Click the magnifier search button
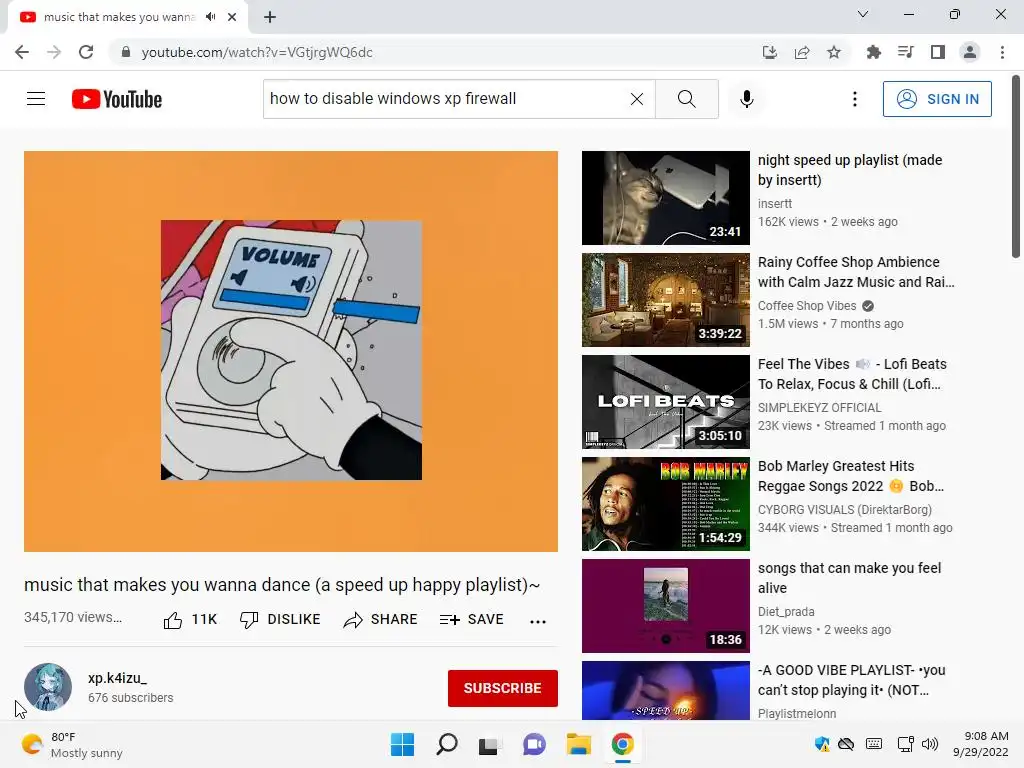 click(x=686, y=99)
